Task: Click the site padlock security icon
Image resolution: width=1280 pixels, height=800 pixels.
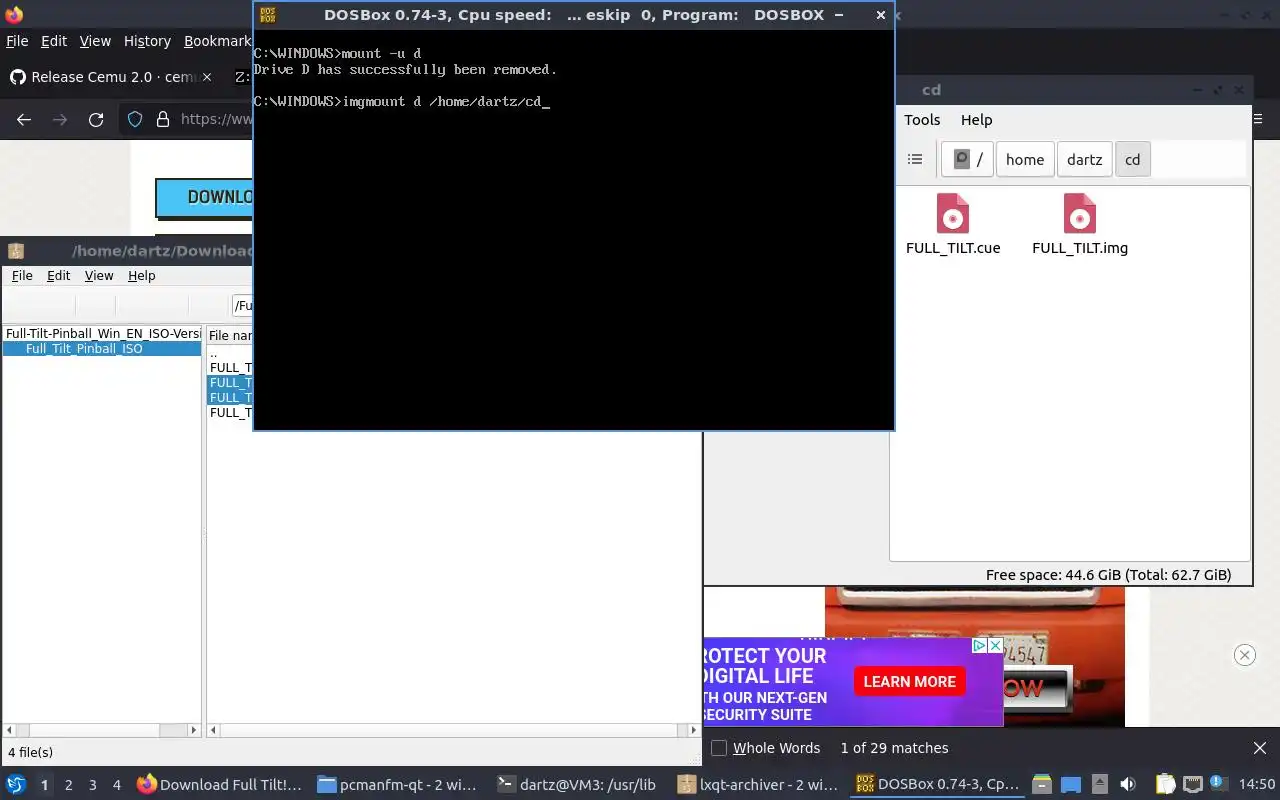Action: coord(163,120)
